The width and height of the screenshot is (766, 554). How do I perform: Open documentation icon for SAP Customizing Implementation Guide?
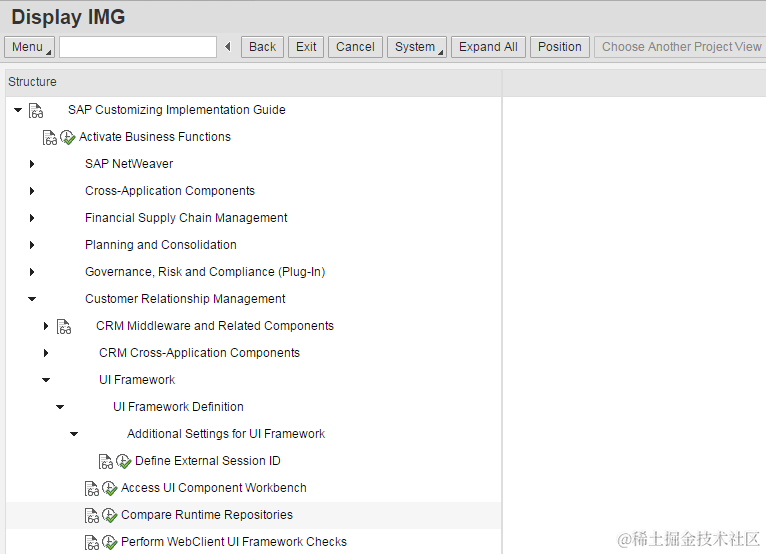36,110
